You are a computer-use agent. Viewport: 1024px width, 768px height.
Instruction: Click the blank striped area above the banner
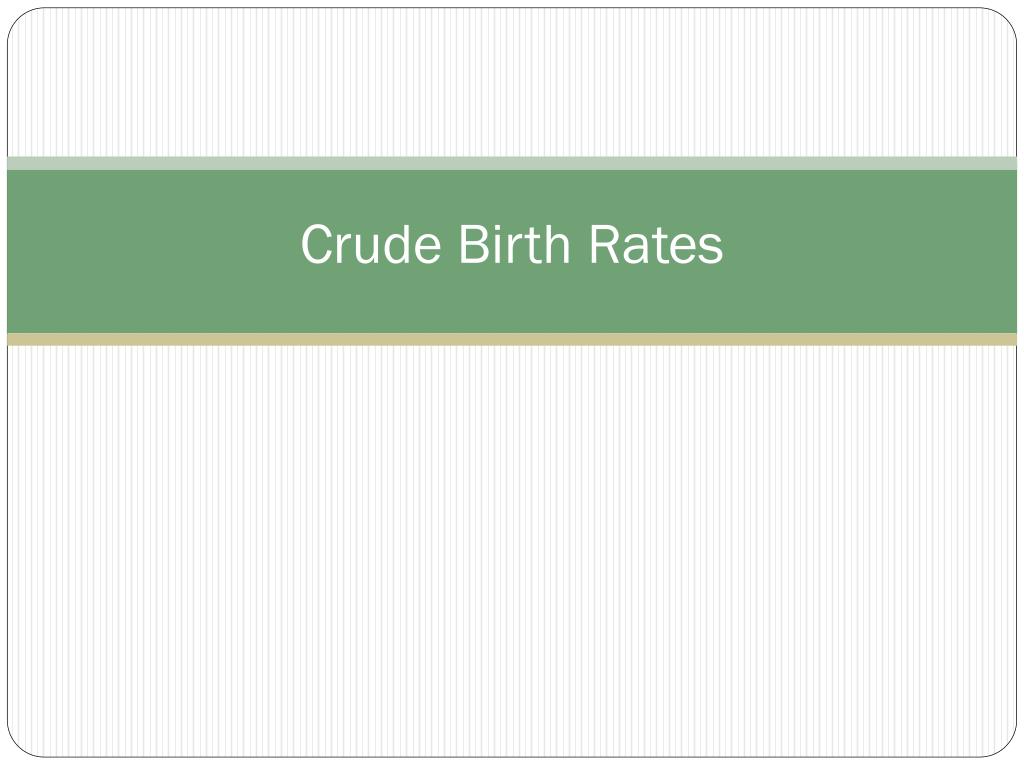pyautogui.click(x=512, y=82)
